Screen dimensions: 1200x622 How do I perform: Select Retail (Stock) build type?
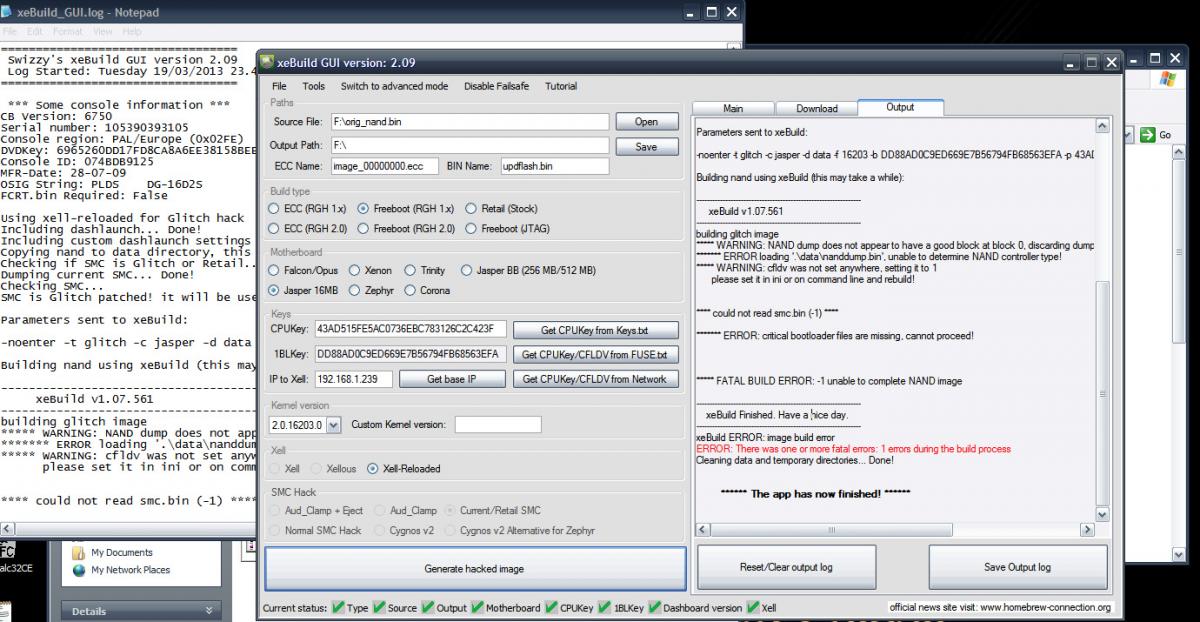(471, 208)
